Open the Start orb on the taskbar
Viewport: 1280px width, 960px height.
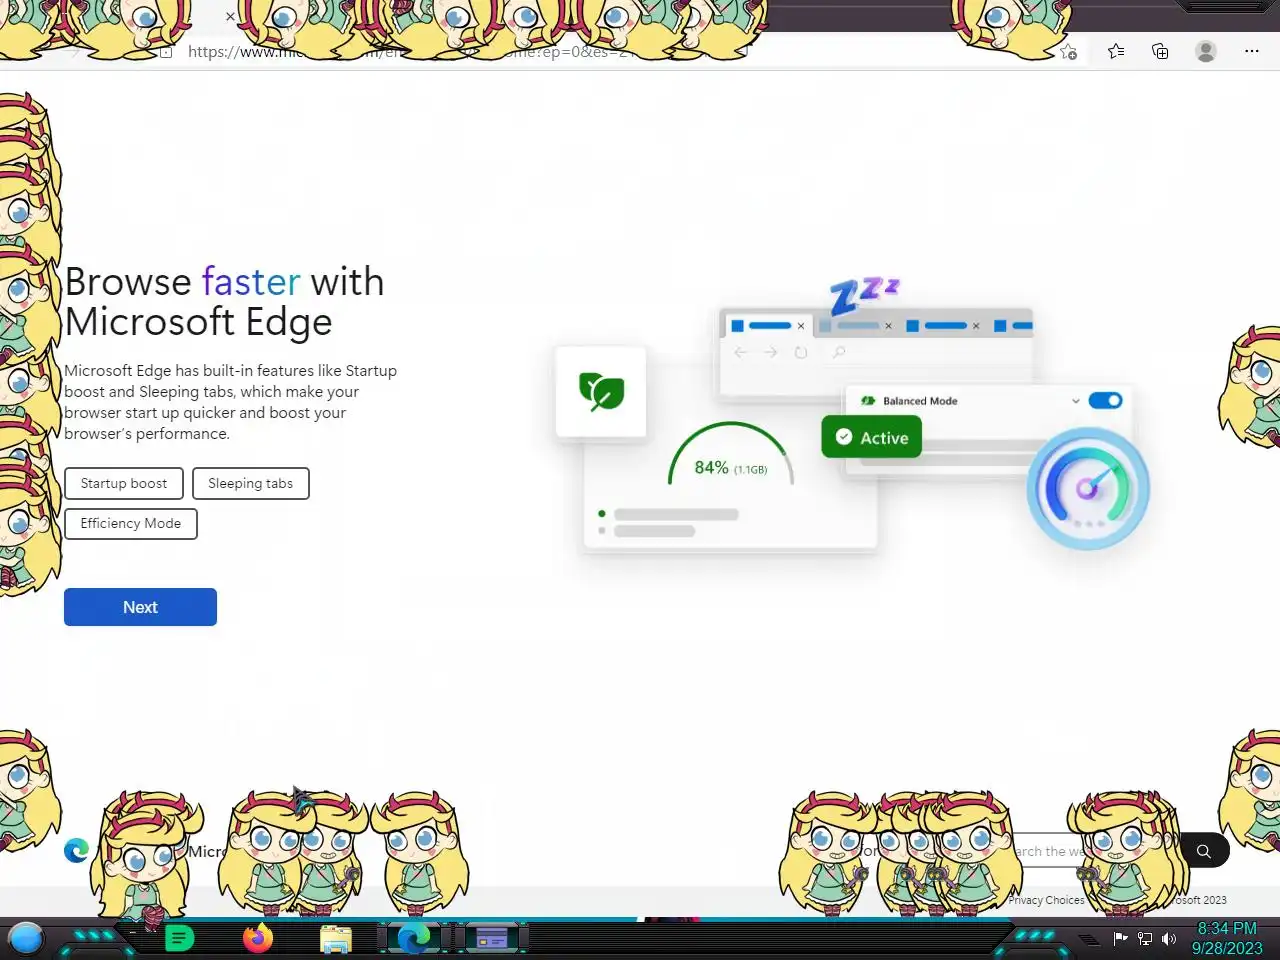point(26,939)
